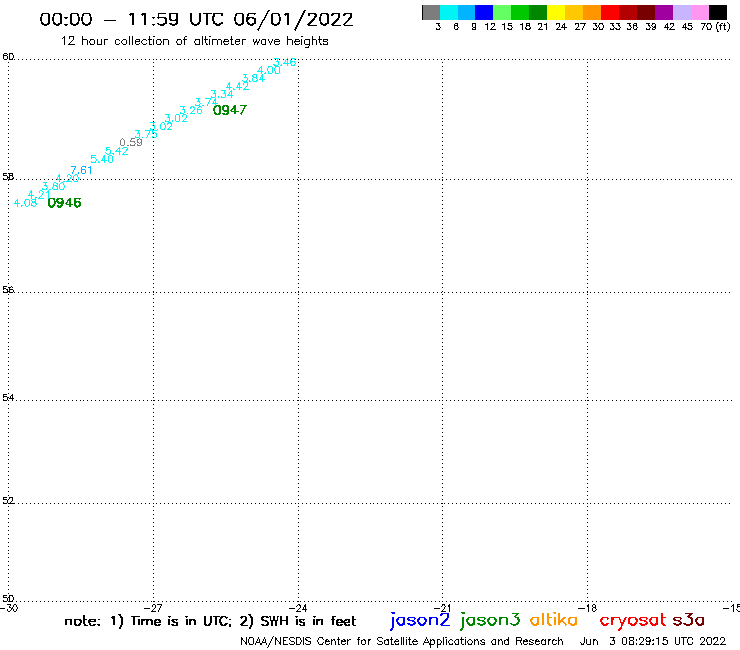Click the wave height value 3.26
The image size is (740, 650).
pos(191,110)
